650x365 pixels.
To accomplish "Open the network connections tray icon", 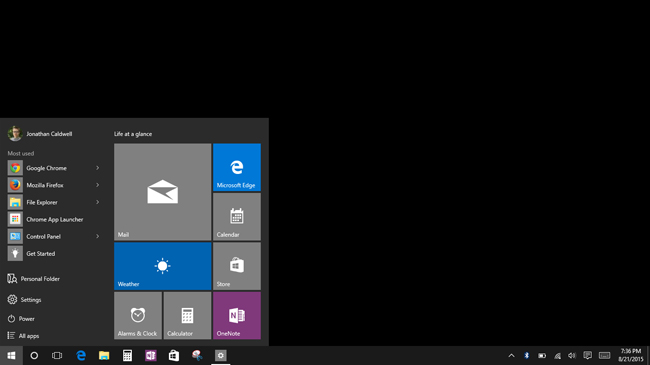I will coord(557,355).
